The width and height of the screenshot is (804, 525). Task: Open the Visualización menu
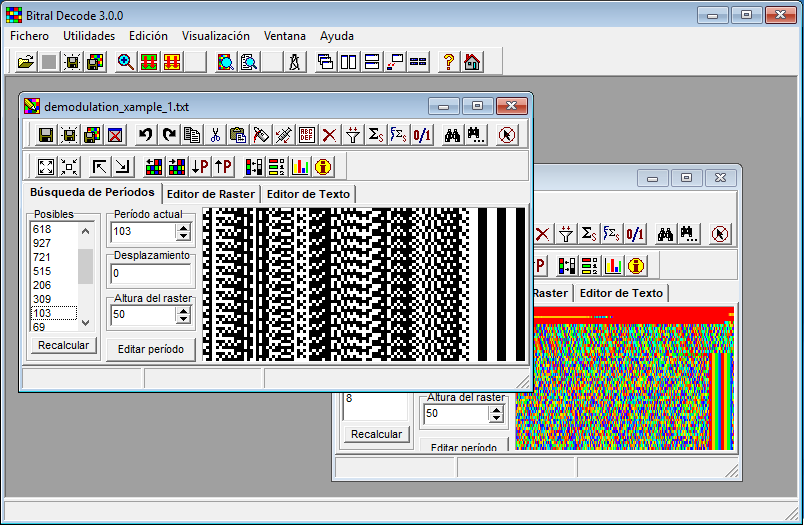215,36
